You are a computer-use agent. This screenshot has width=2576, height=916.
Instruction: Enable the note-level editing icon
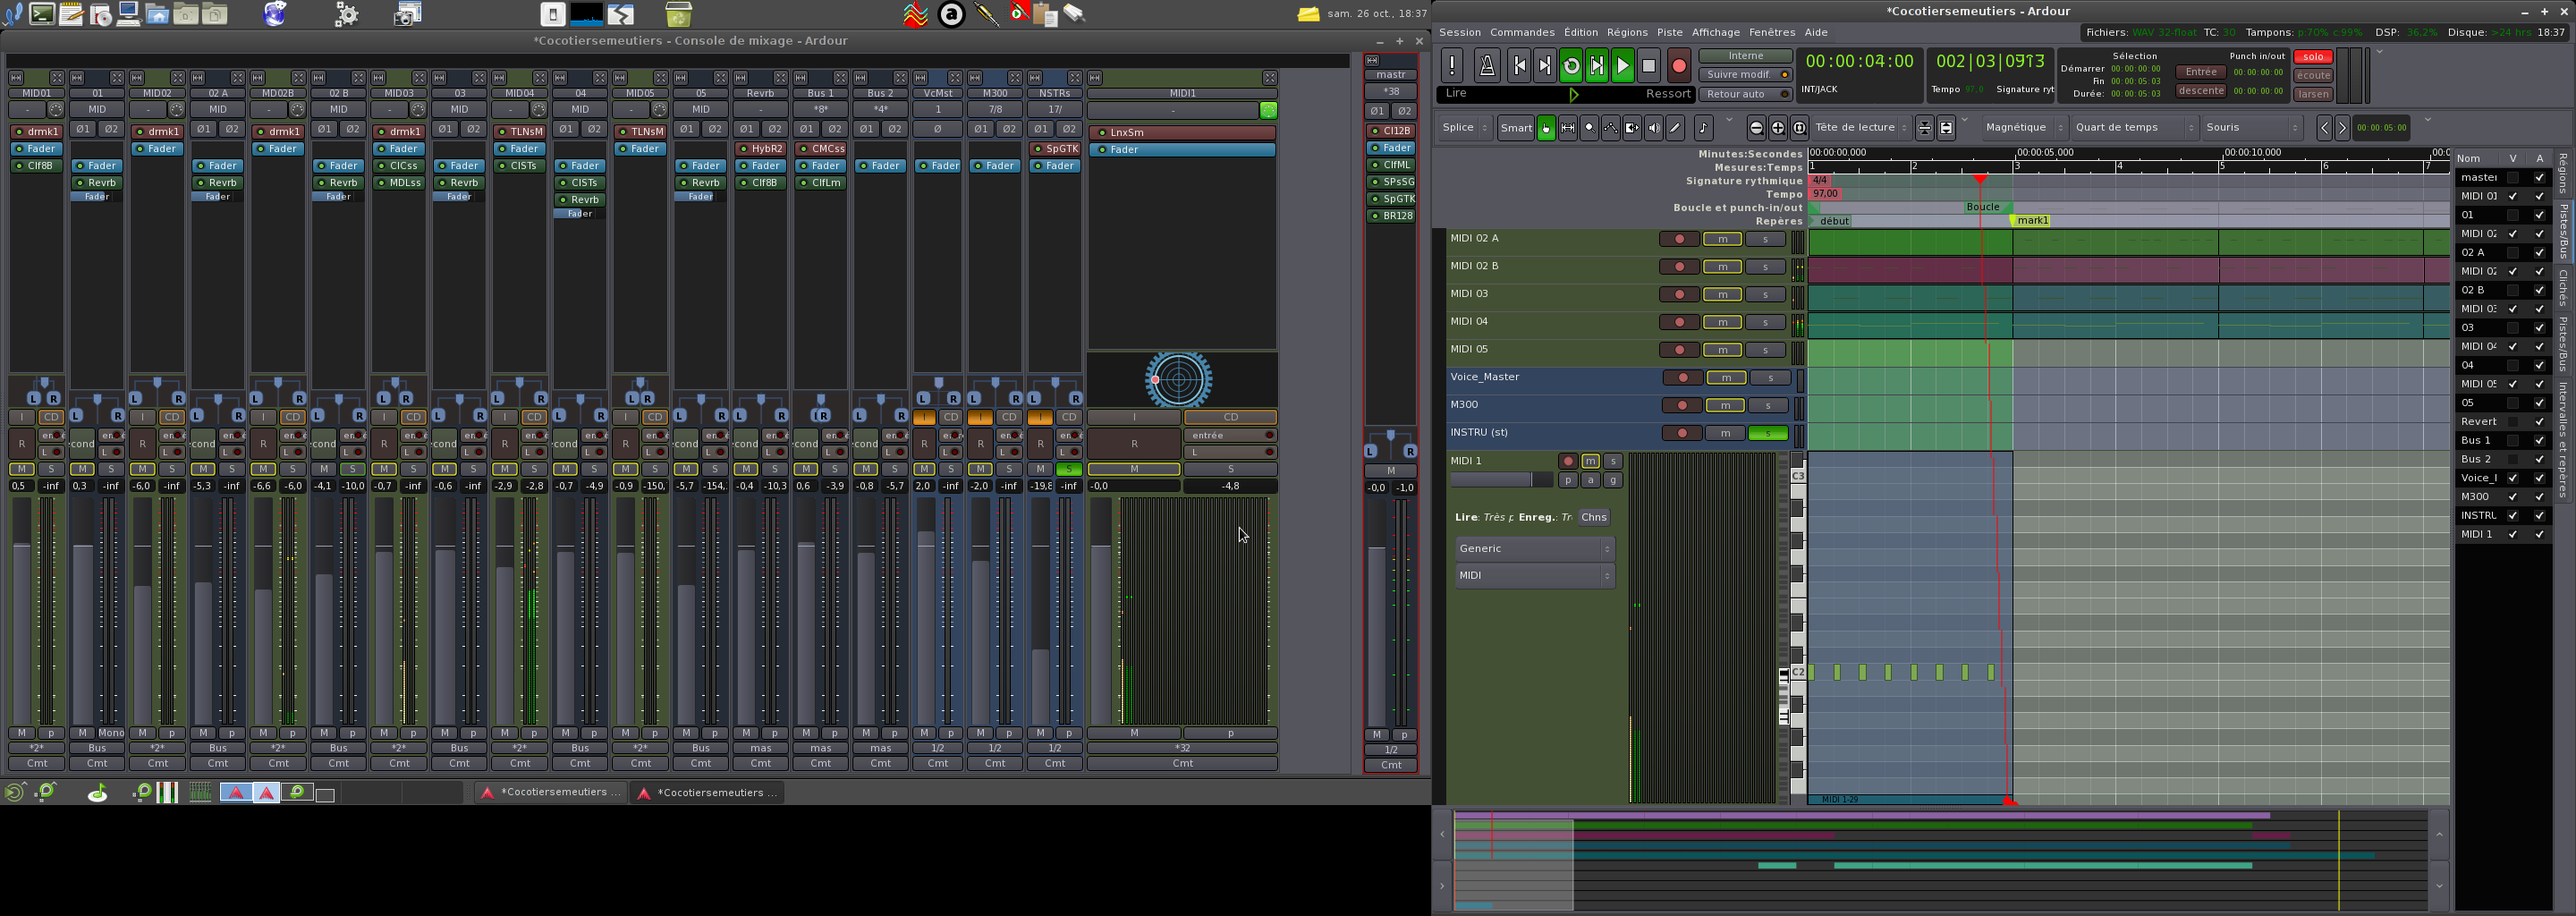click(1703, 128)
